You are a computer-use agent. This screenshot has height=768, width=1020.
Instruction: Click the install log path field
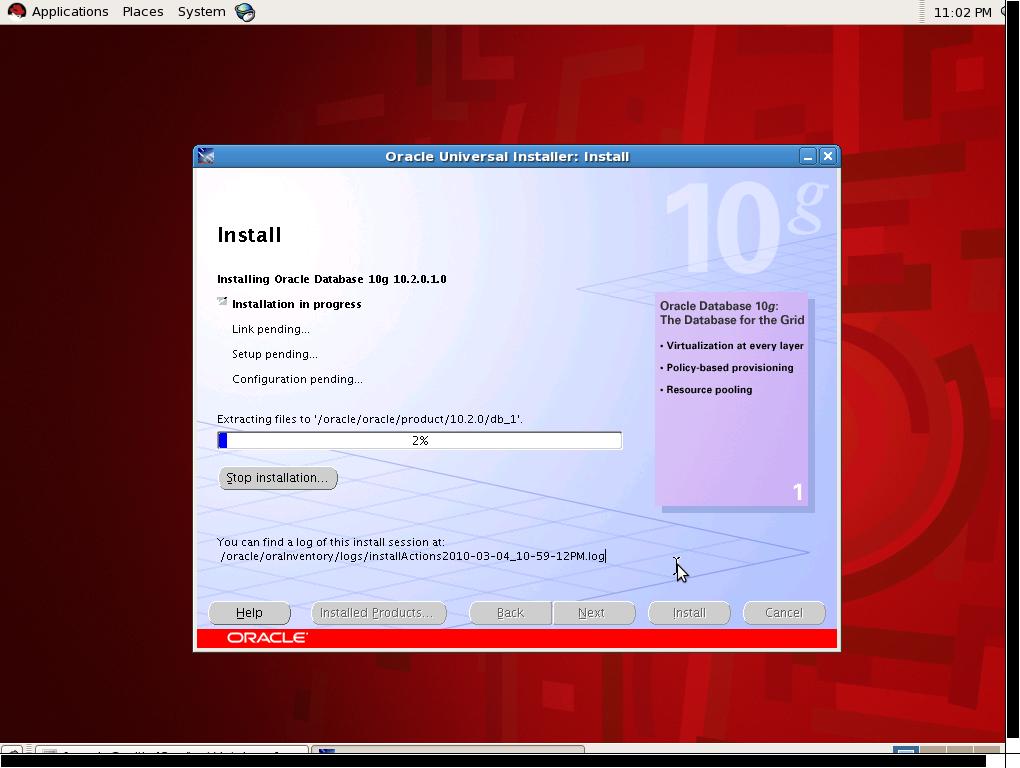[x=414, y=556]
